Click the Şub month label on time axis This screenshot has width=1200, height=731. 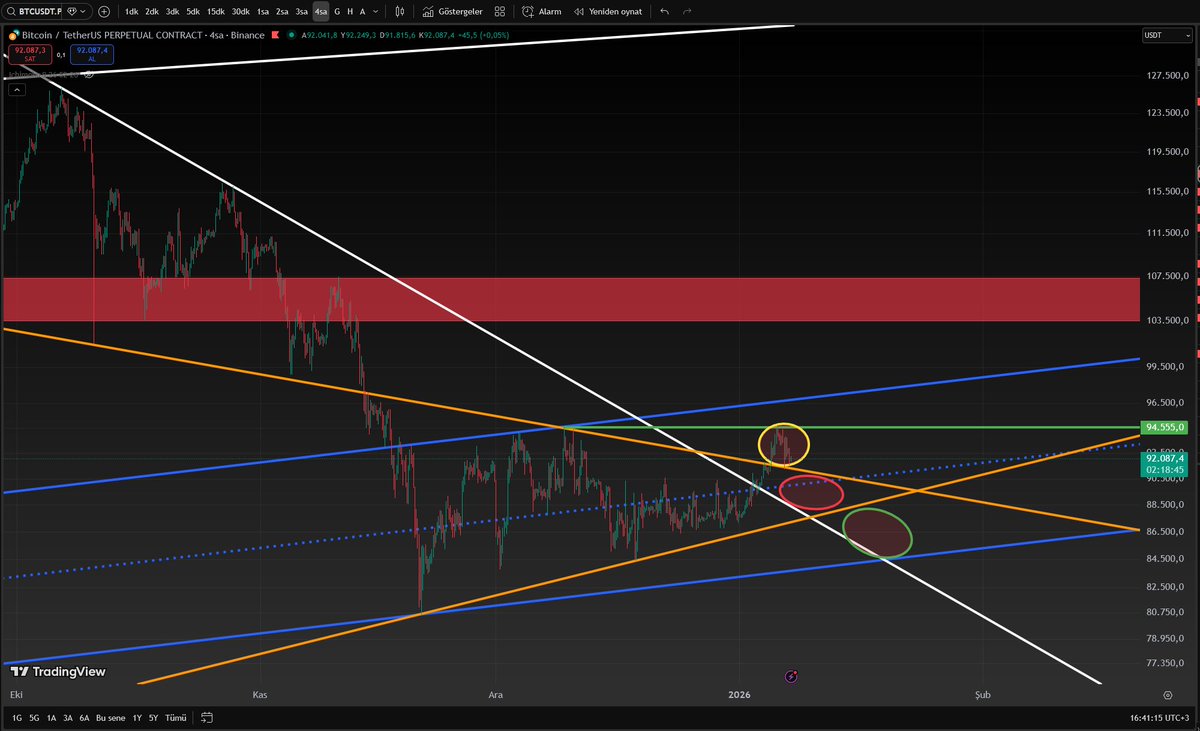982,693
